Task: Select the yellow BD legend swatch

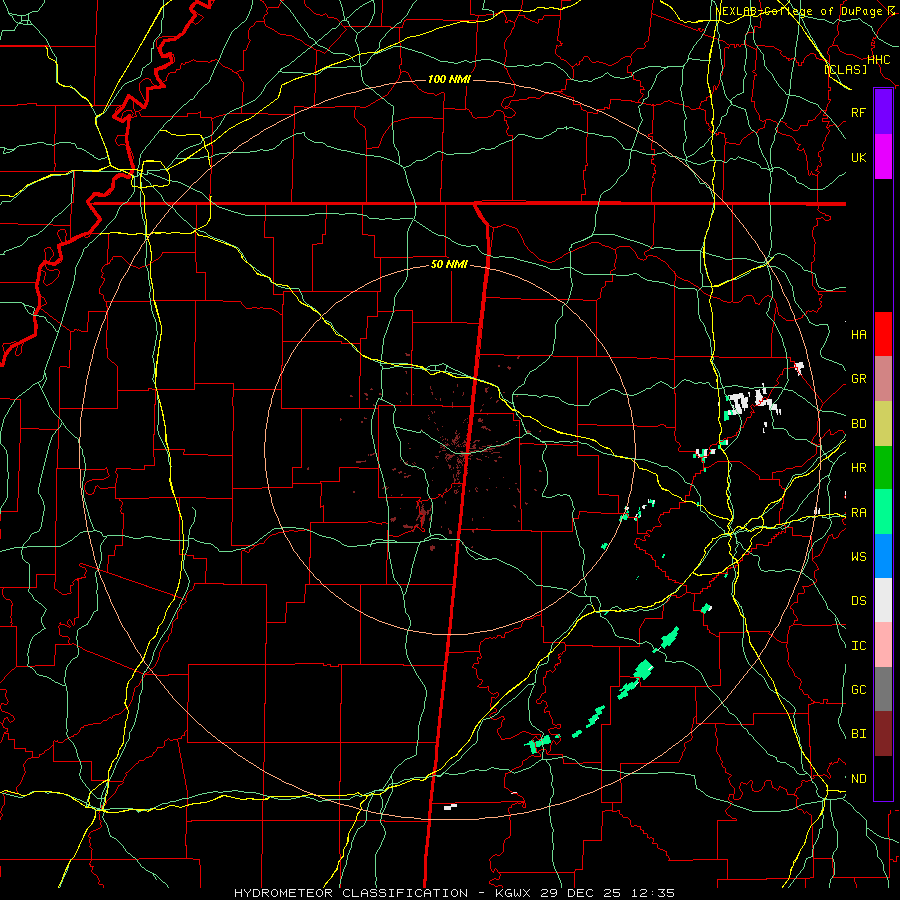Action: pos(883,424)
